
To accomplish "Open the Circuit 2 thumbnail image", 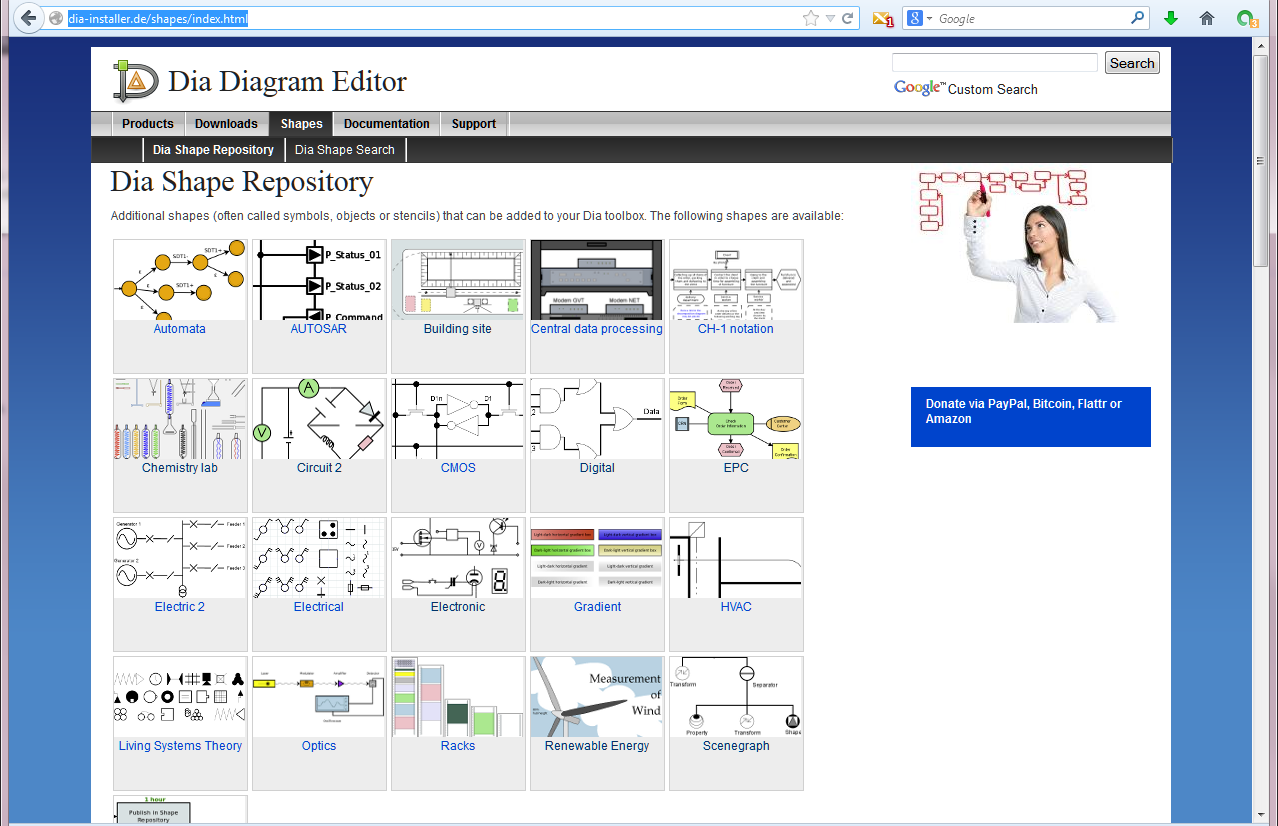I will point(319,419).
